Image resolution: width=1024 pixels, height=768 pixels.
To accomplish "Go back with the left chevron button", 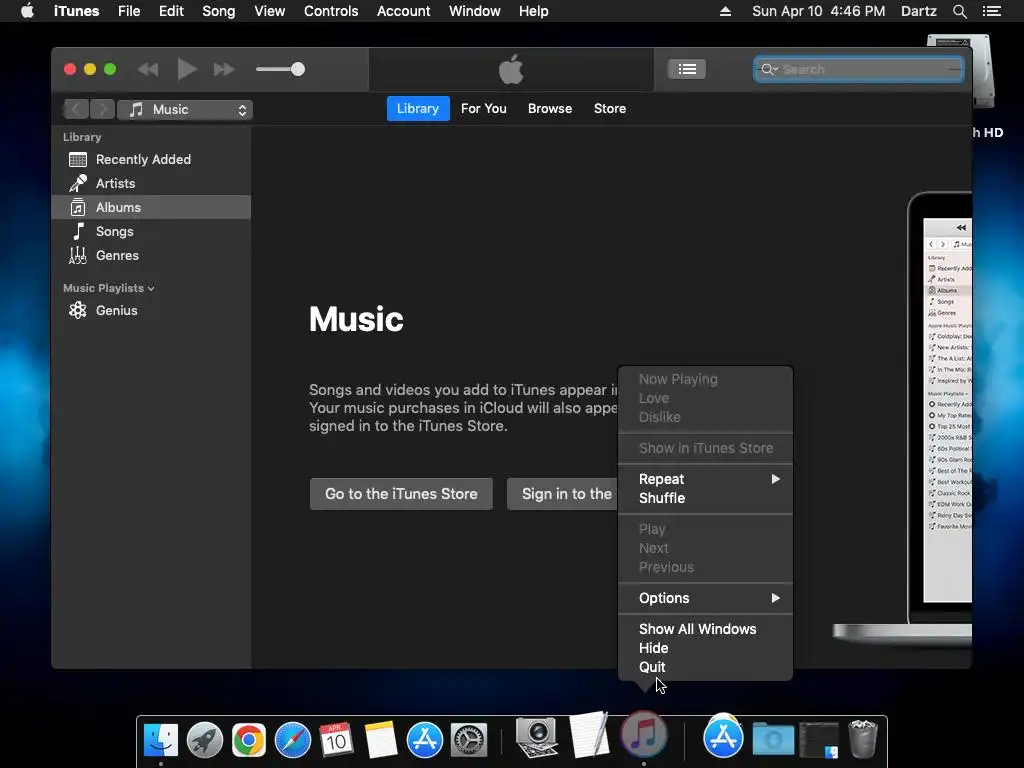I will [76, 110].
